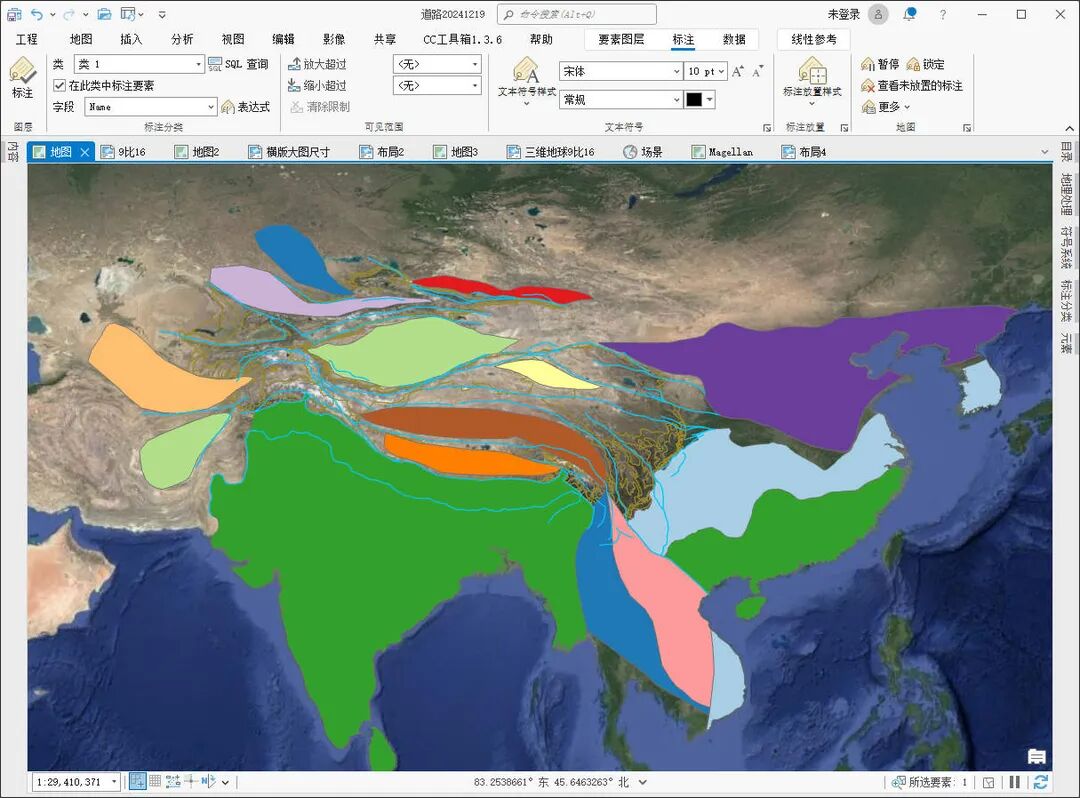Expand 文本符号样式 gallery
The image size is (1080, 798).
pyautogui.click(x=526, y=103)
